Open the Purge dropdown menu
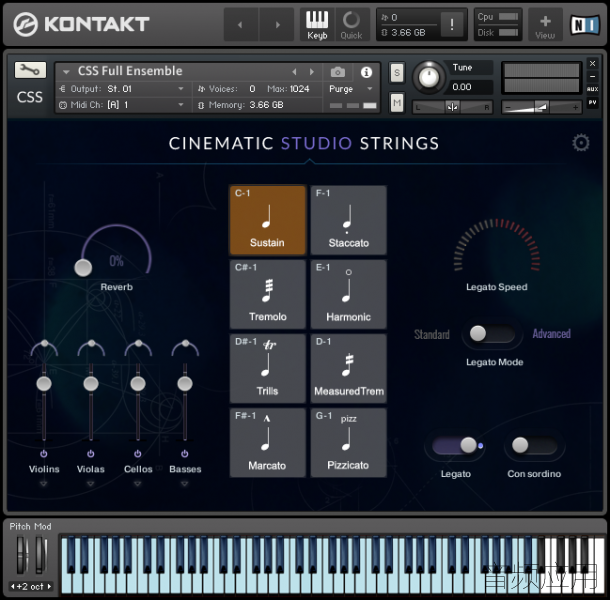Viewport: 610px width, 600px height. point(351,89)
